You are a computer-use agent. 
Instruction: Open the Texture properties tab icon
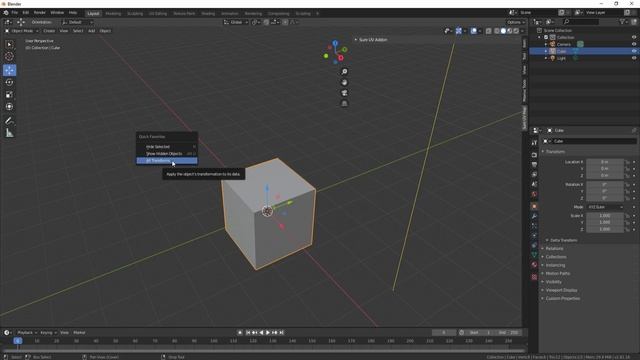534,277
